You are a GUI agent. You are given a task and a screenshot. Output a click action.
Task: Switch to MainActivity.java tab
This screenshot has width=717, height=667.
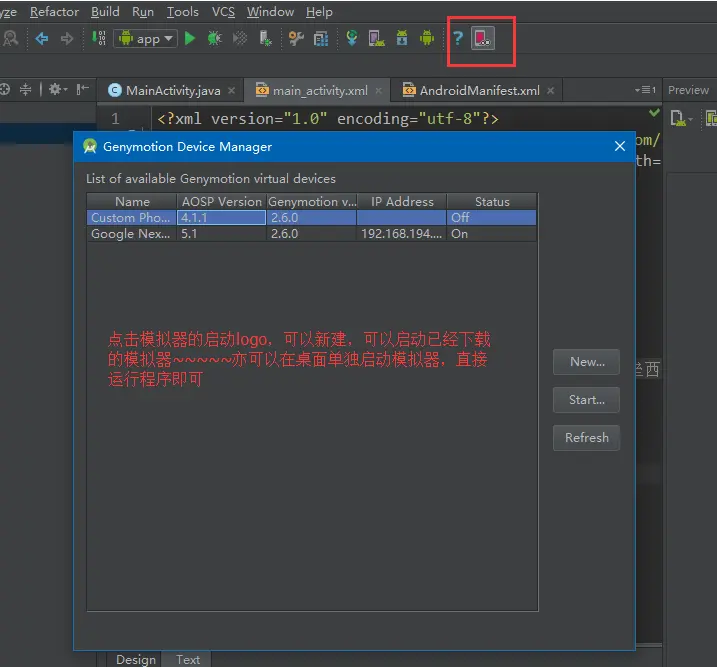170,91
